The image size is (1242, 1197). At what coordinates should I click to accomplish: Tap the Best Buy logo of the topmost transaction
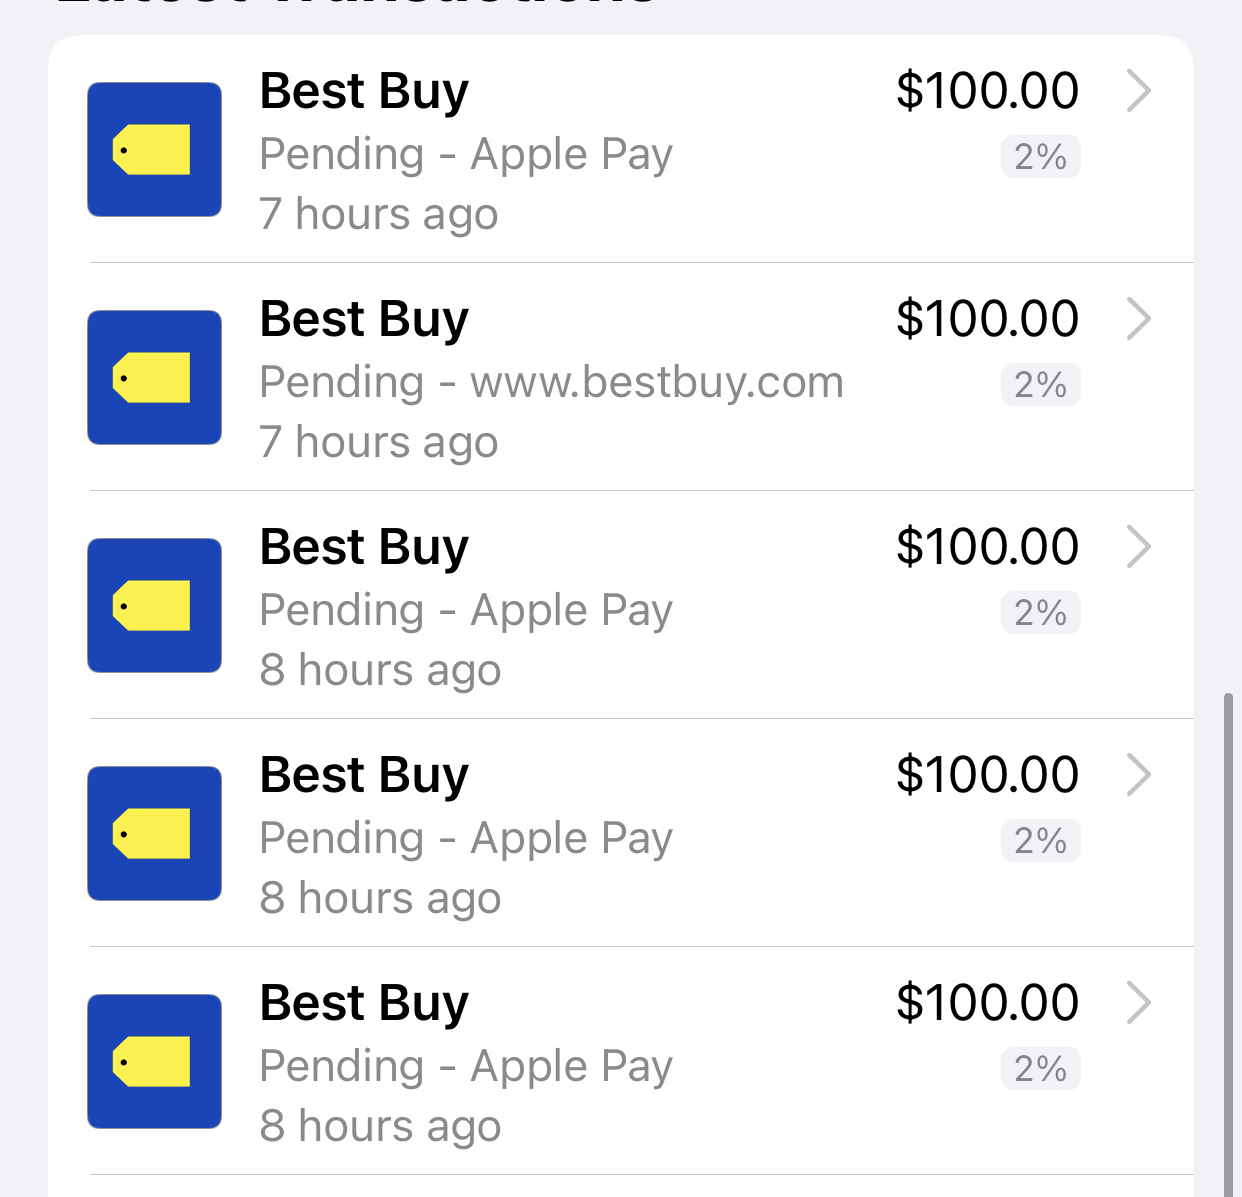click(155, 149)
